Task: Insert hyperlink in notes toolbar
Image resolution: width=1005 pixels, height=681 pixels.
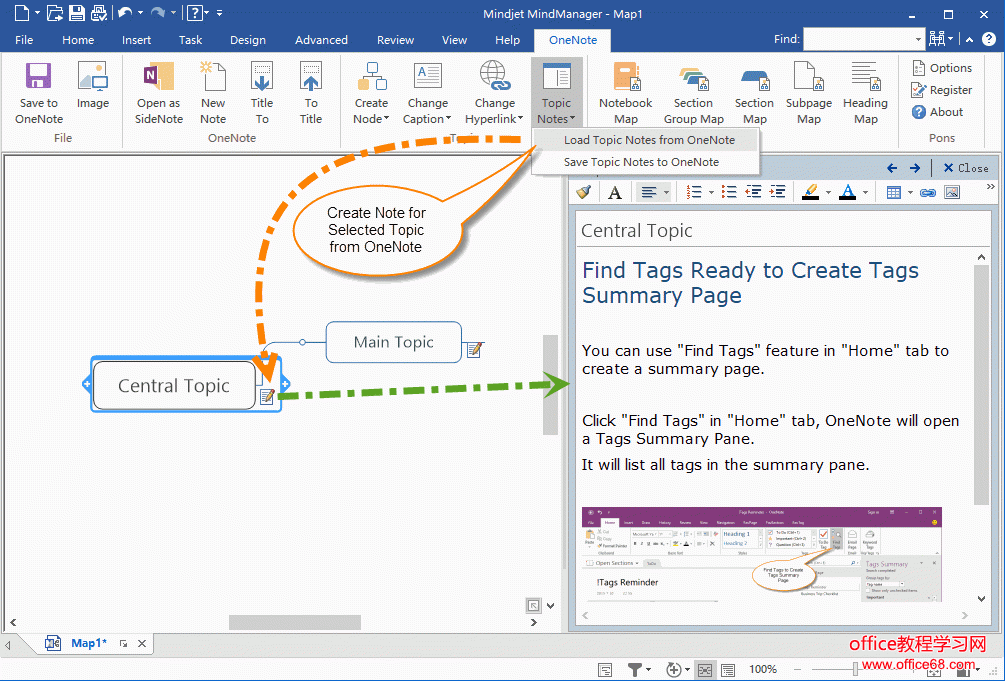Action: tap(927, 192)
